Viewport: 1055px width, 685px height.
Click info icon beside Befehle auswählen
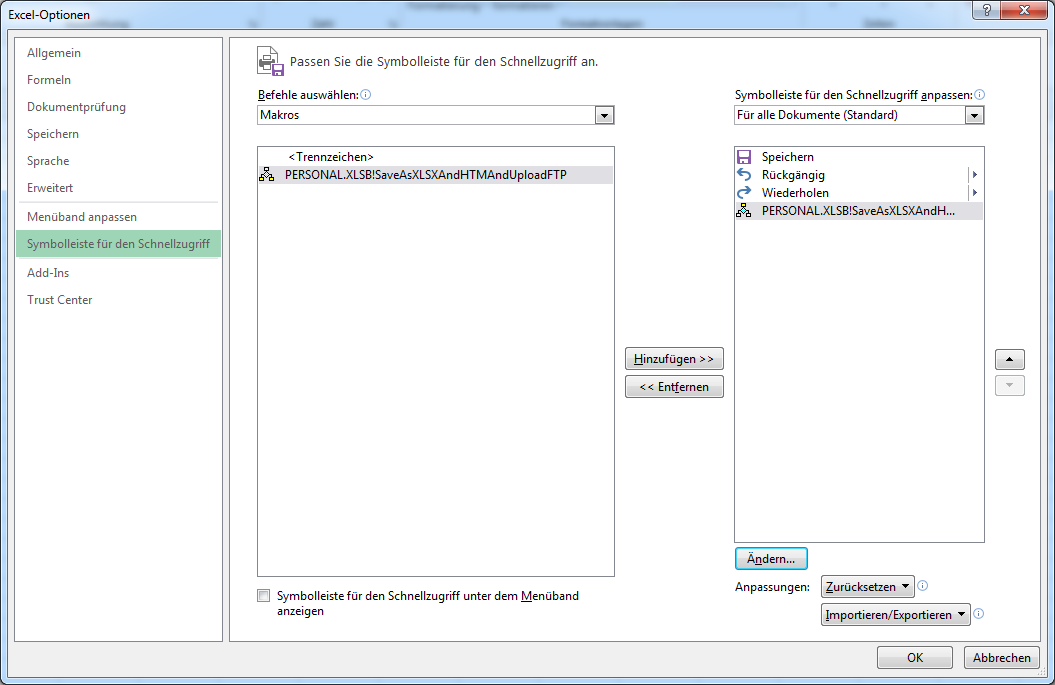click(366, 95)
